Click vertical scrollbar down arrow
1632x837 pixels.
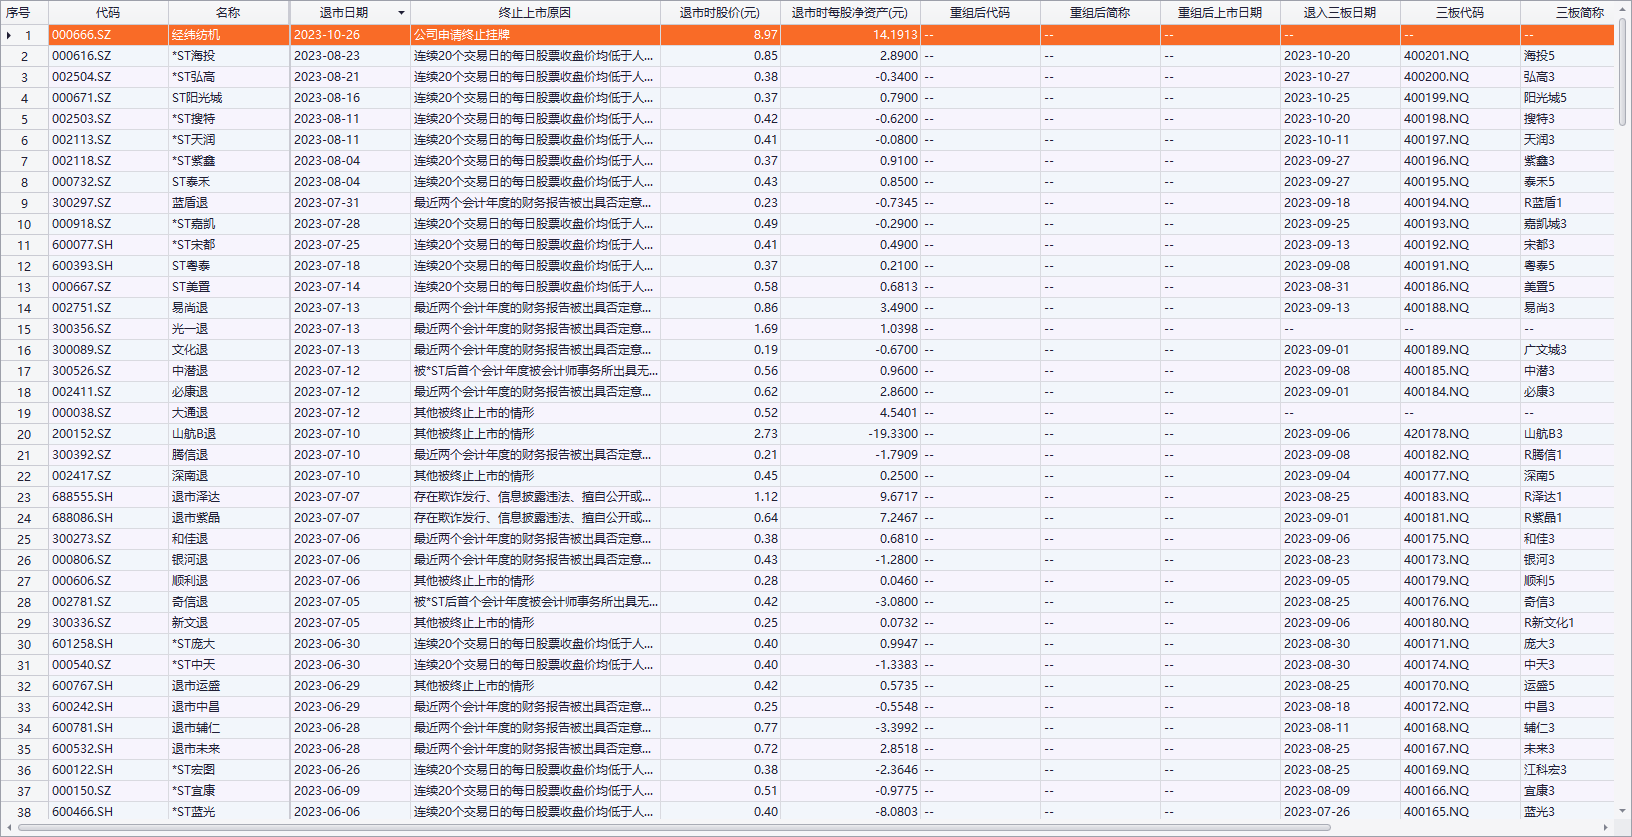pos(1623,811)
